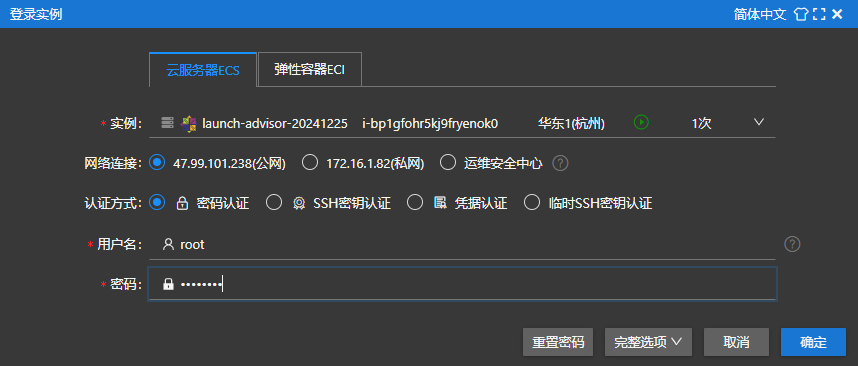Confirm login with 确定 button

813,342
